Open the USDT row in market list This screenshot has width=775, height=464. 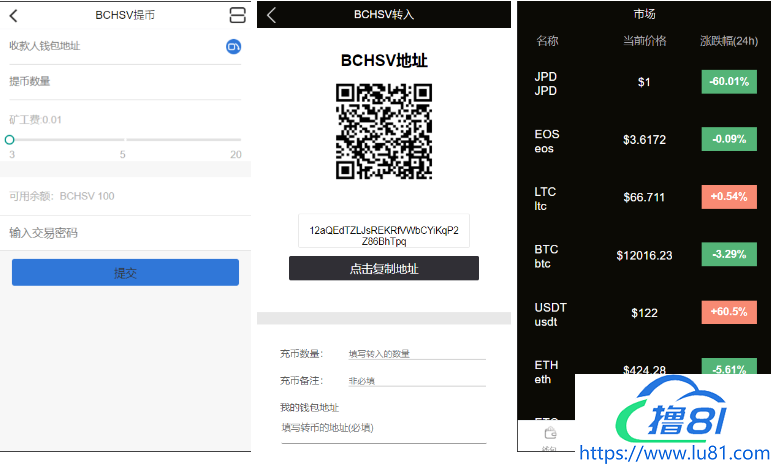644,314
